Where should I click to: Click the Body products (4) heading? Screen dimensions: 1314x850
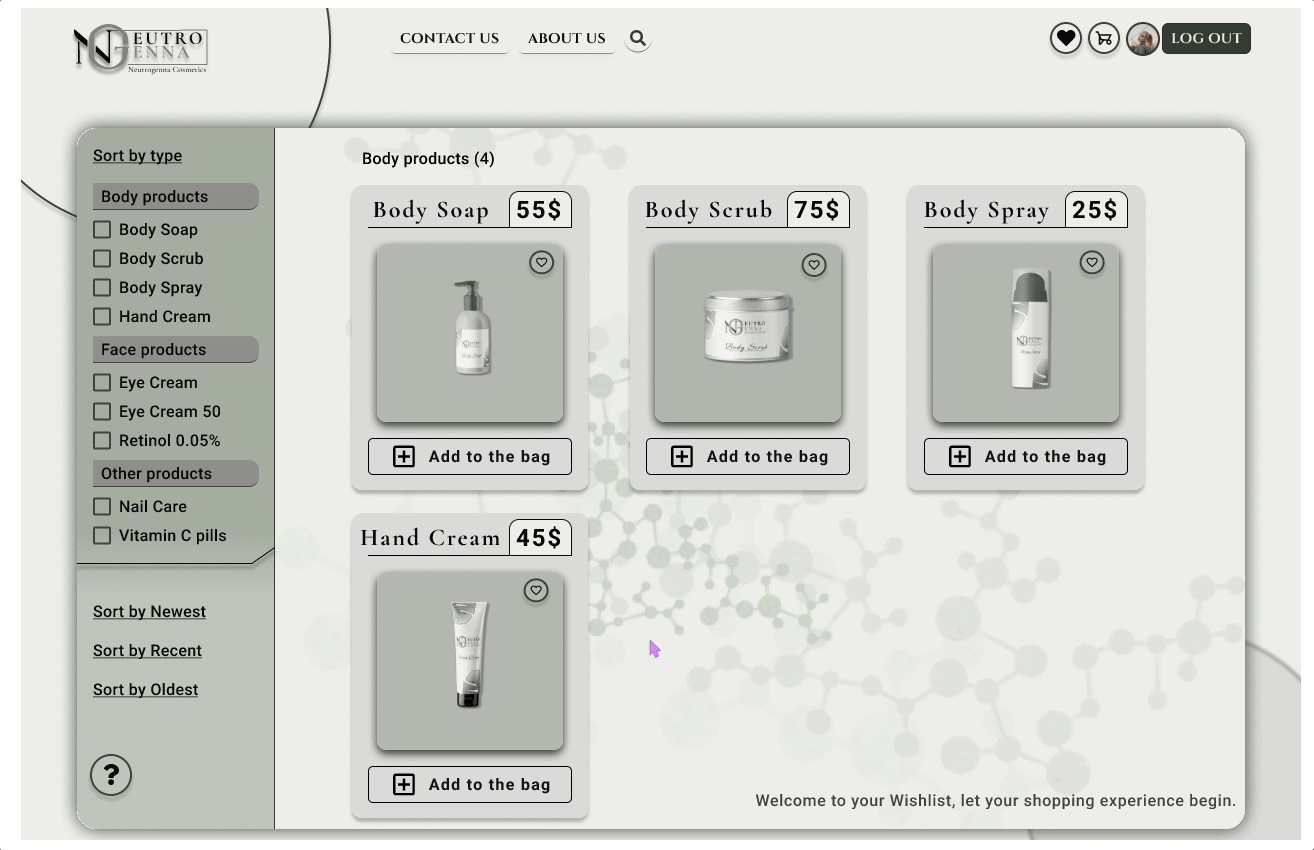click(428, 159)
